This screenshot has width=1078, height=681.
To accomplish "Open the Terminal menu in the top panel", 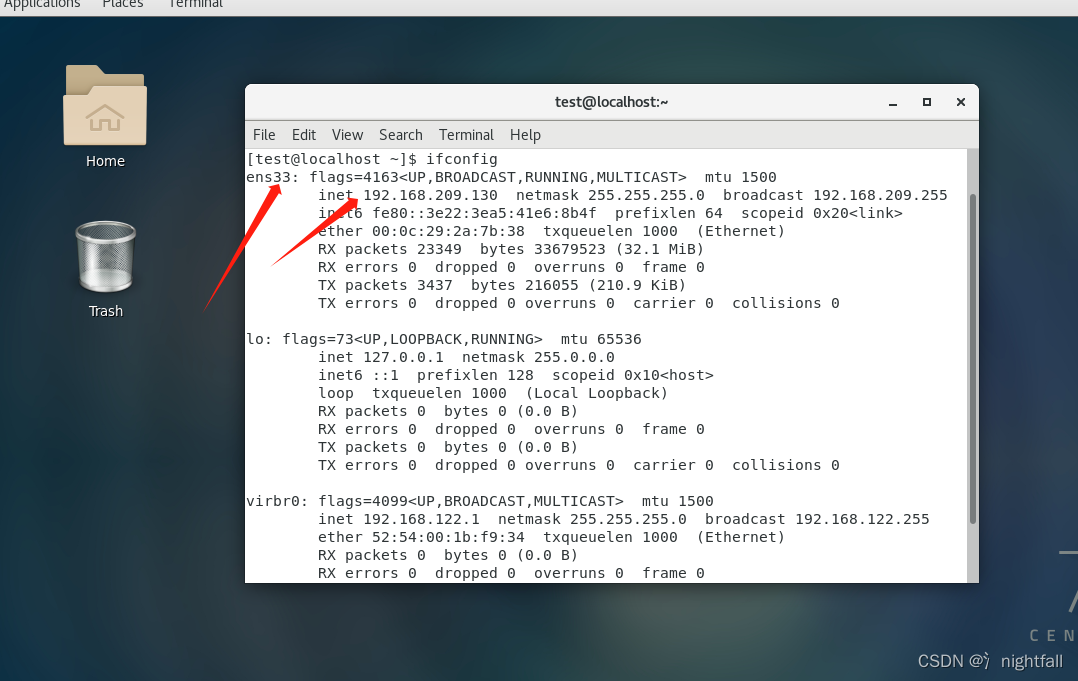I will pos(194,6).
